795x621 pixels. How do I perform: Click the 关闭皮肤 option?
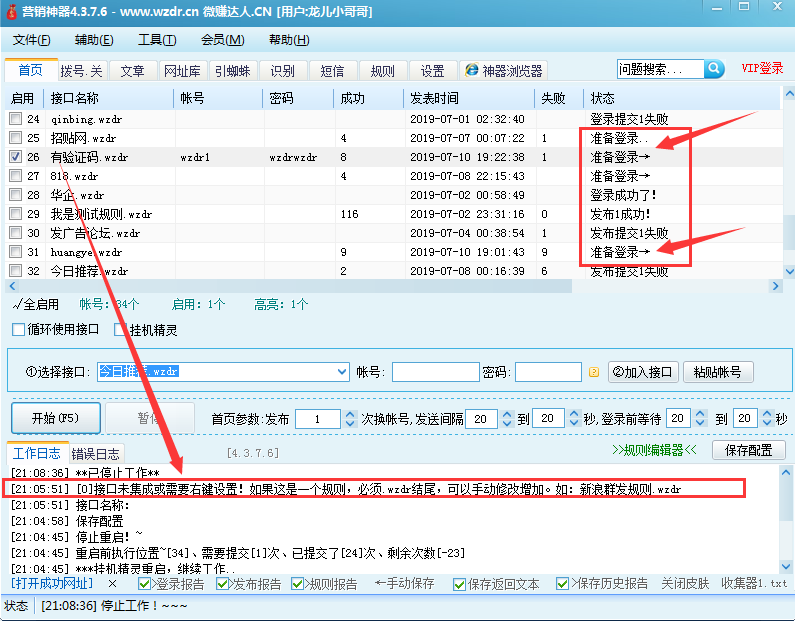click(685, 583)
